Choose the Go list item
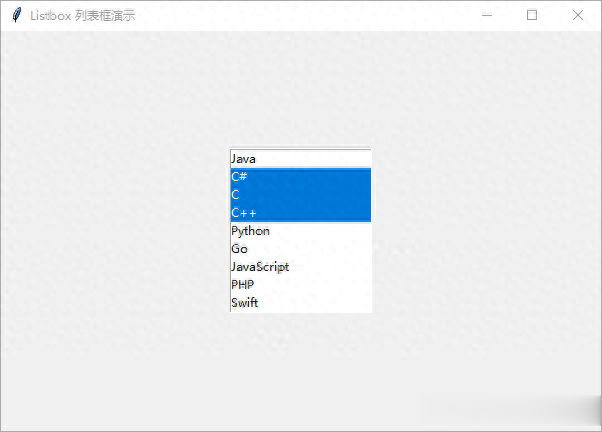 click(301, 249)
